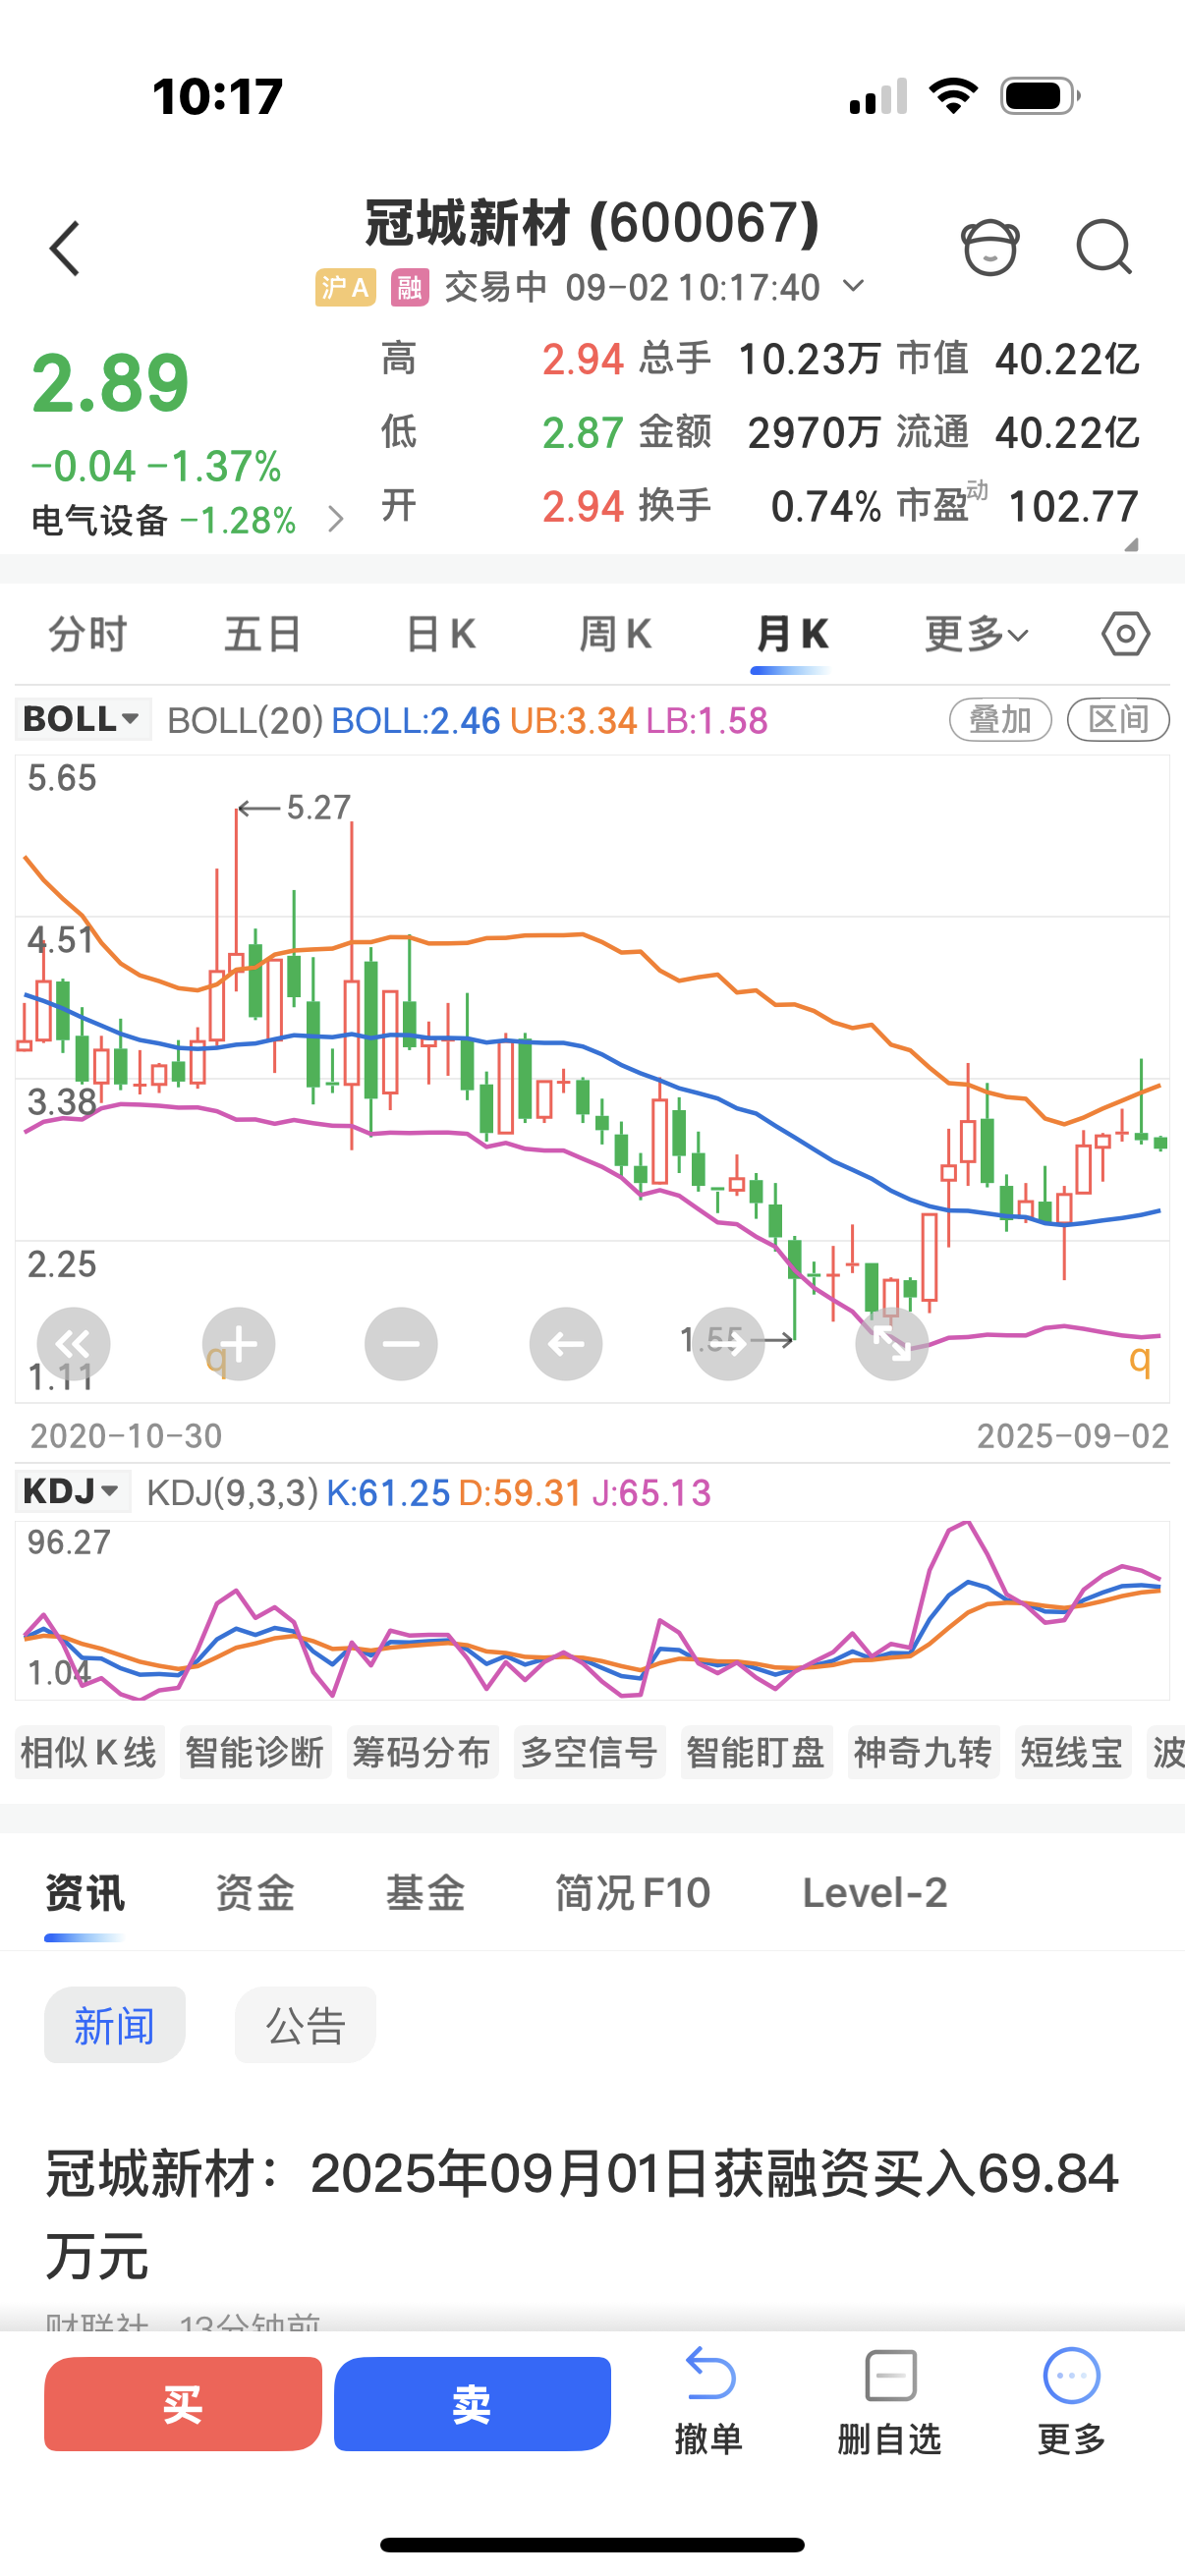
Task: Toggle the 区间 range button
Action: coord(1118,719)
